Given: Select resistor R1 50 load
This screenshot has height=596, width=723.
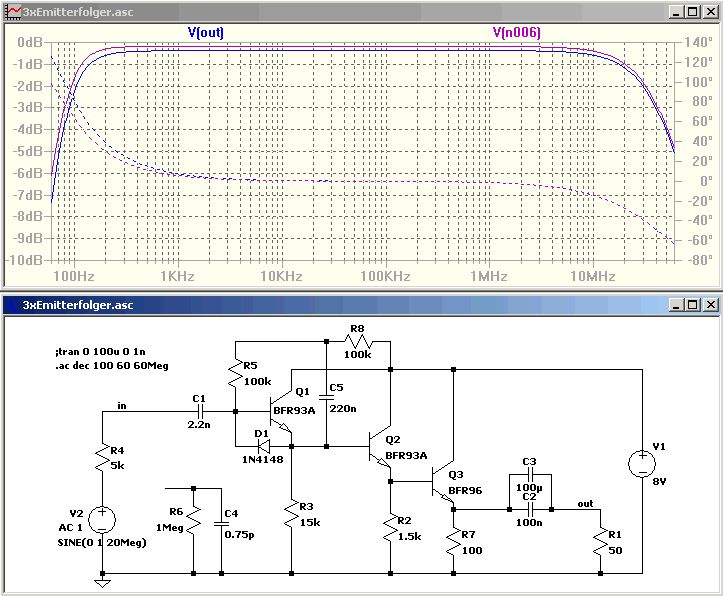Looking at the screenshot, I should (600, 542).
